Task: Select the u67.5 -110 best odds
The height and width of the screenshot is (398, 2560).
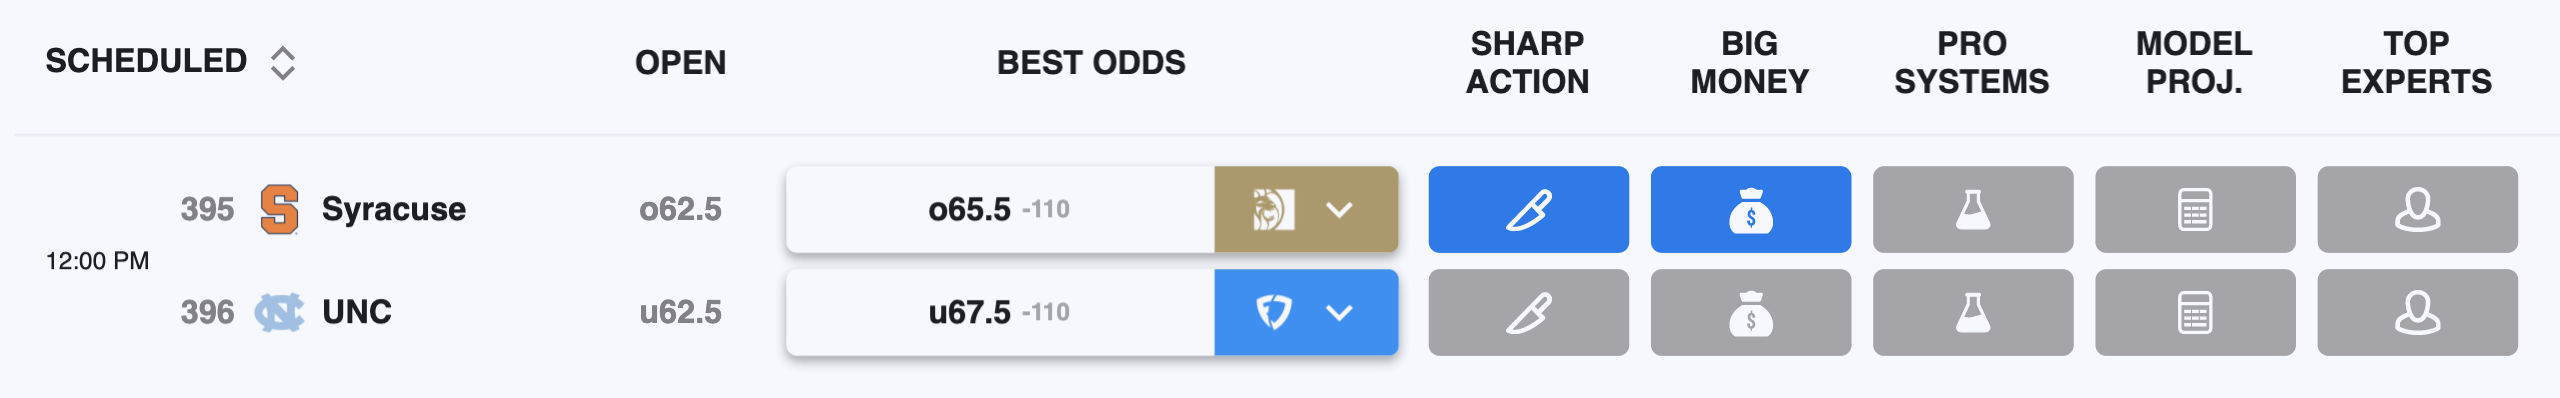Action: click(x=999, y=312)
